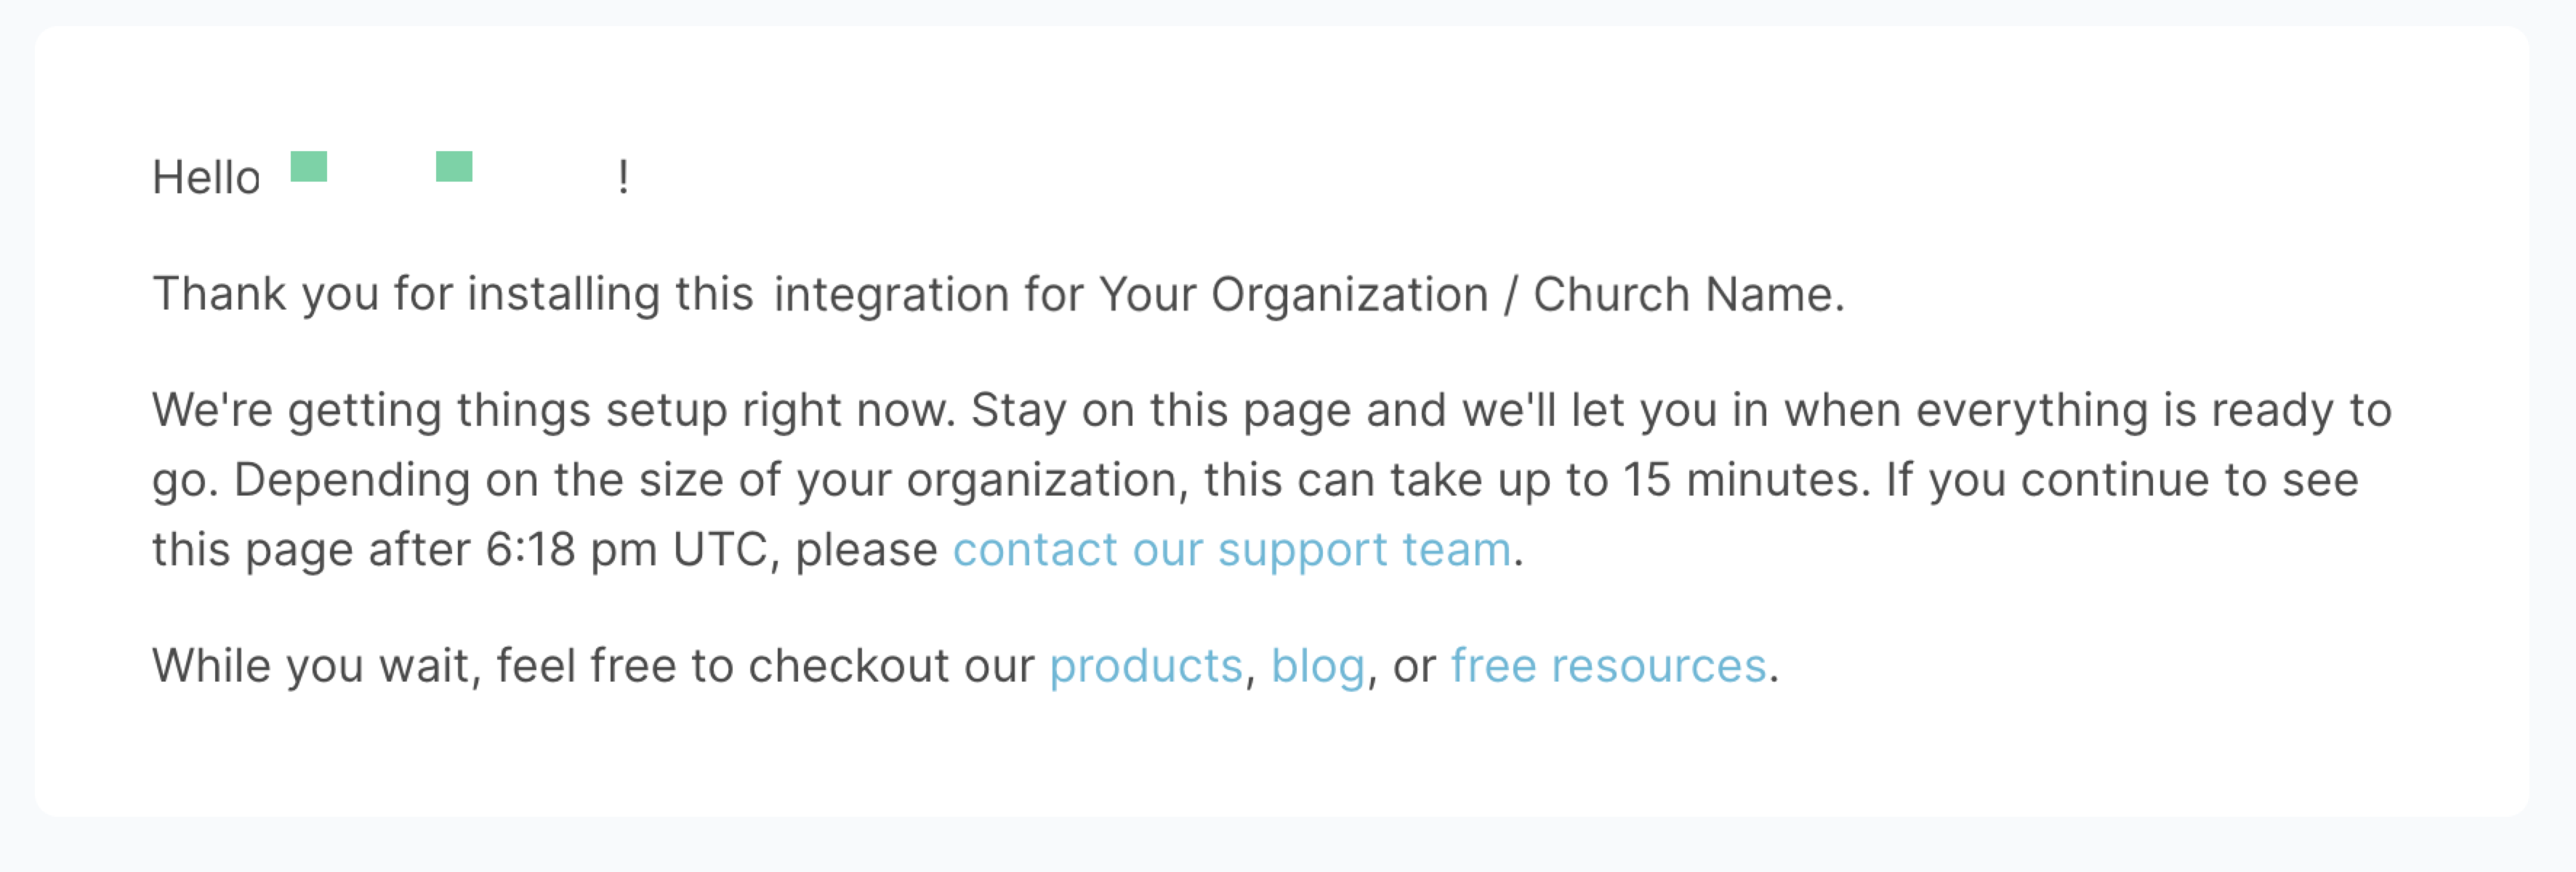Click the Your Organization / Church Name text
Screen dimensions: 2576x872
(1466, 294)
